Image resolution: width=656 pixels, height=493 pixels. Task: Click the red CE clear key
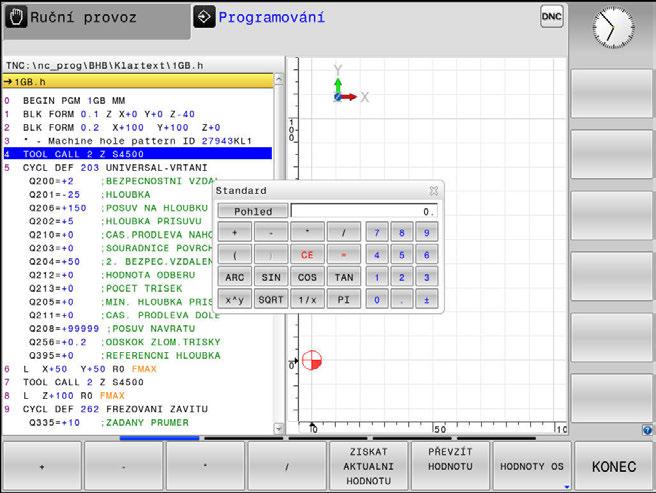pyautogui.click(x=307, y=254)
